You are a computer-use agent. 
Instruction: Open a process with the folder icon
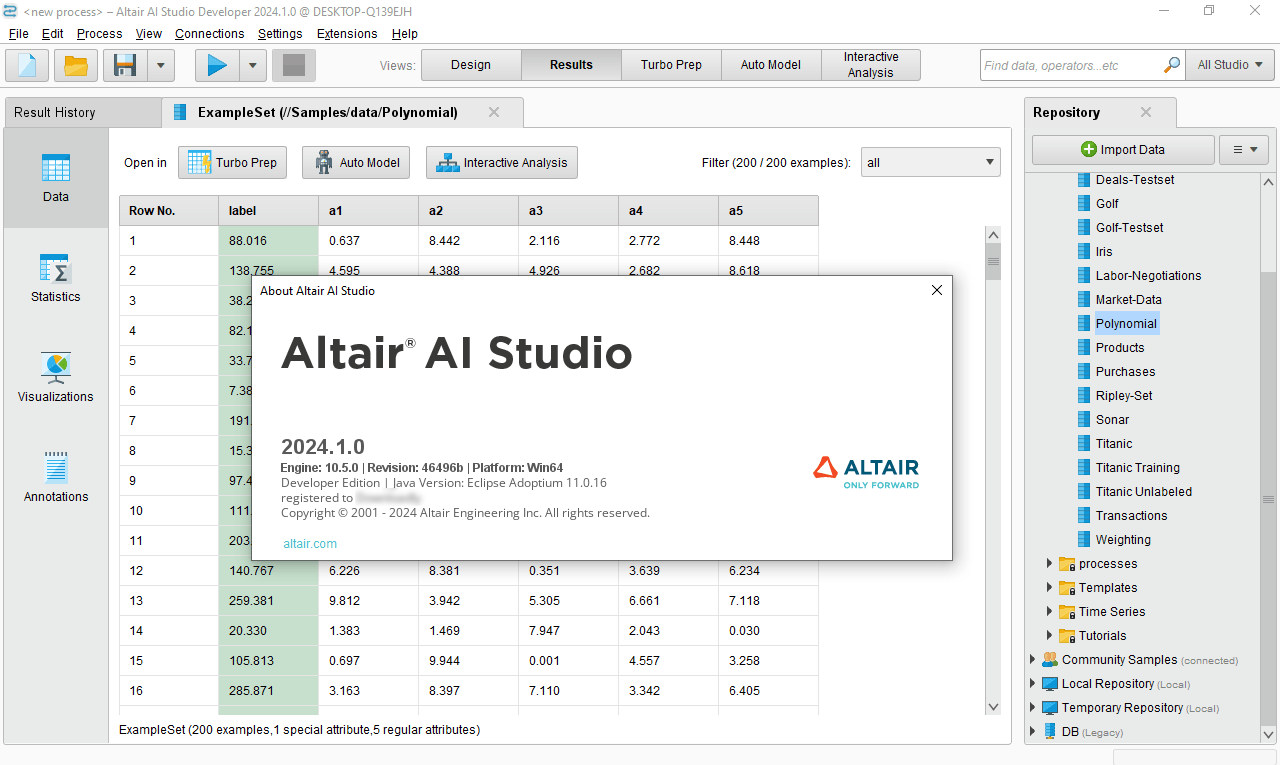[76, 65]
